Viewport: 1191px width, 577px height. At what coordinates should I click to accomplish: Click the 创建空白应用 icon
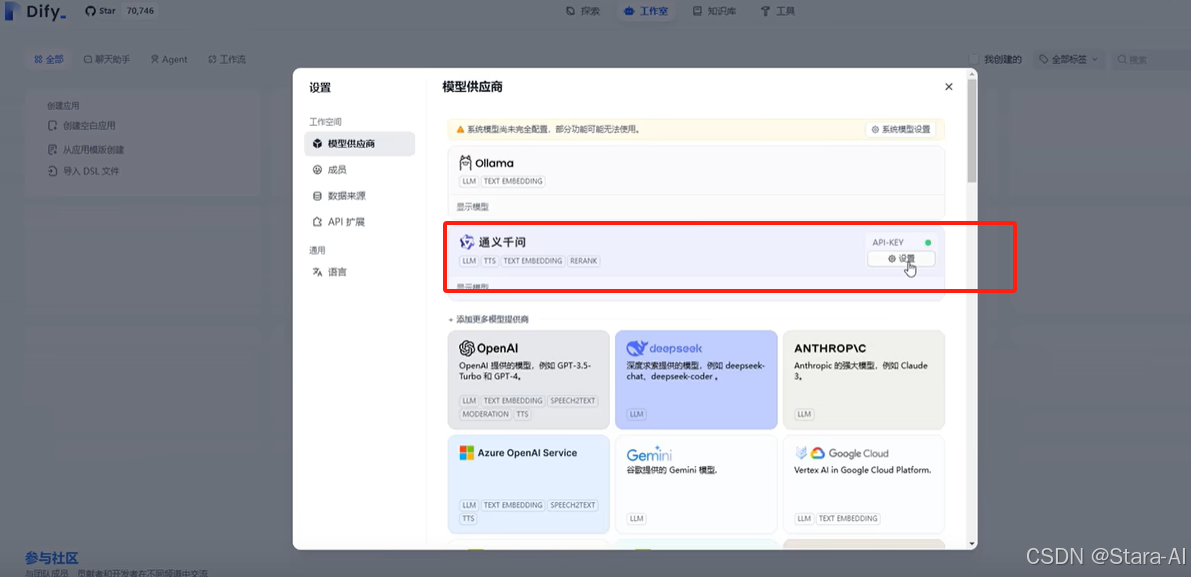pos(52,125)
